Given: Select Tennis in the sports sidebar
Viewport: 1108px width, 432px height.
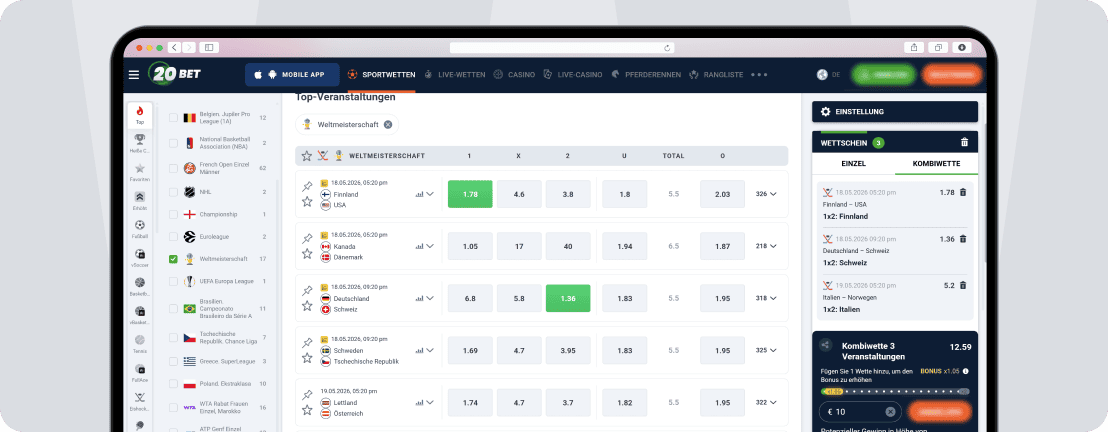Looking at the screenshot, I should coord(140,344).
